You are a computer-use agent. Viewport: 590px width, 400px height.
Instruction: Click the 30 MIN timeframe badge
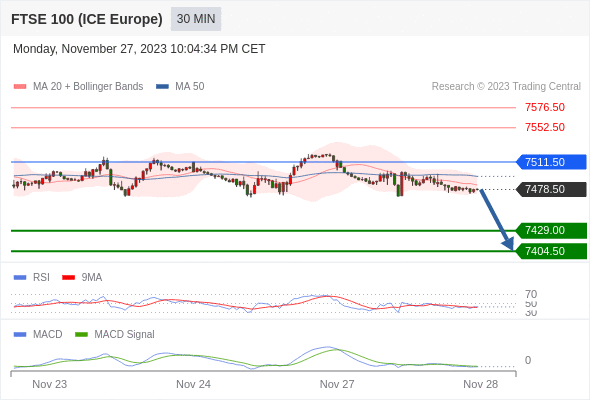(196, 19)
